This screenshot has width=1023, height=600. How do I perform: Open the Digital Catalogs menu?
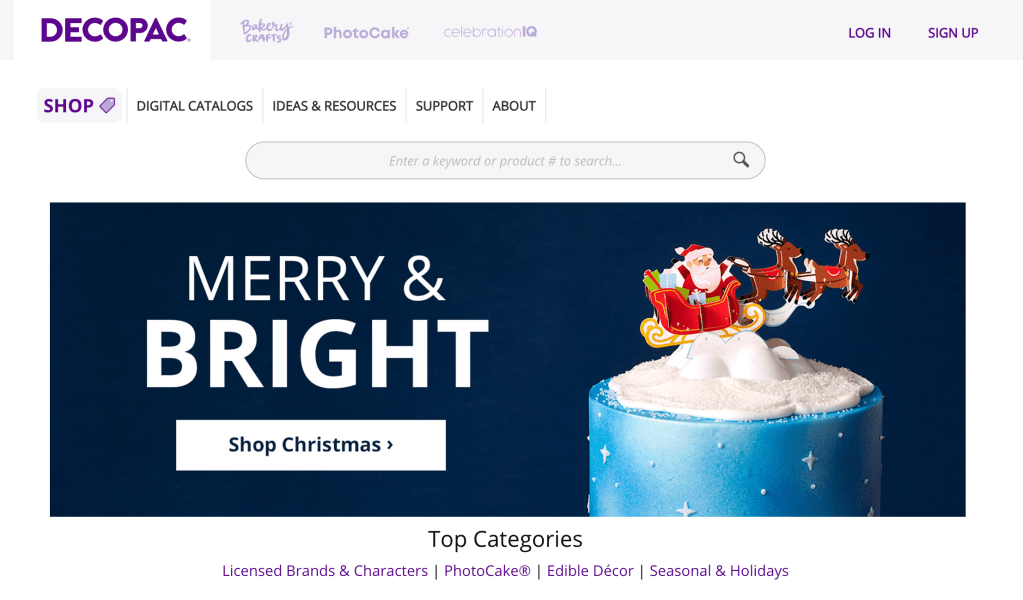pos(194,106)
